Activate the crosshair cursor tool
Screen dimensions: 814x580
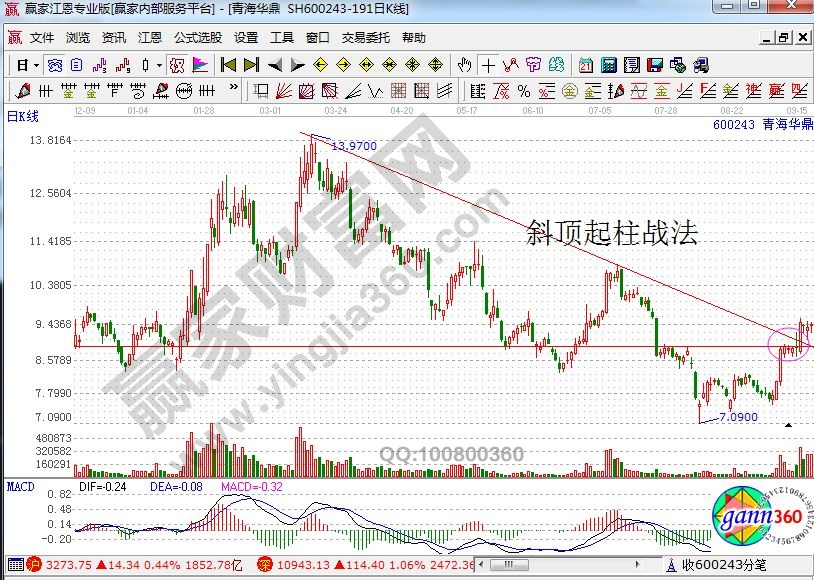488,65
